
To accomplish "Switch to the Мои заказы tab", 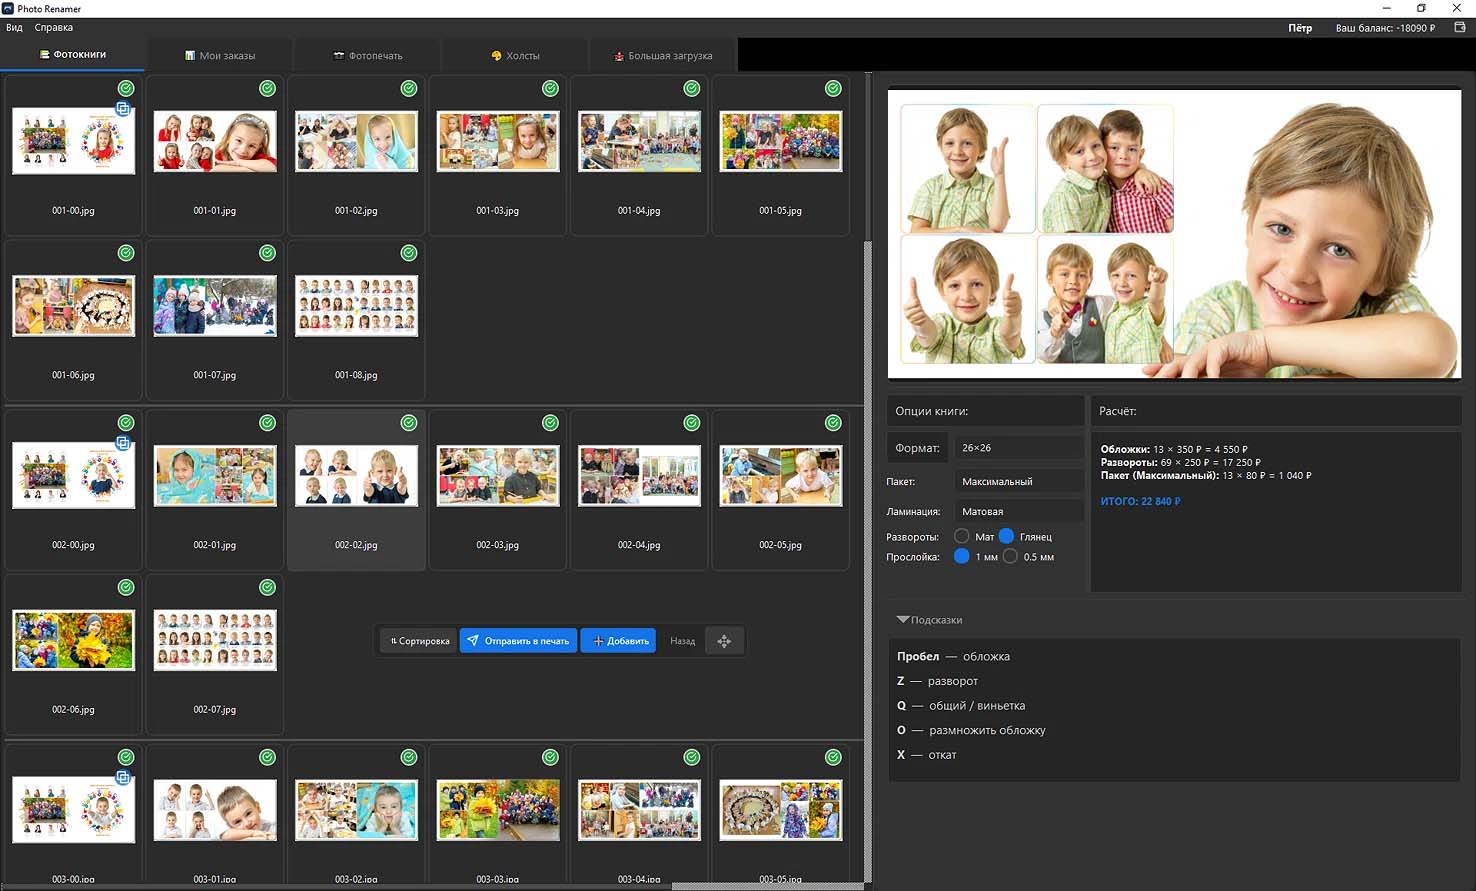I will tap(220, 56).
